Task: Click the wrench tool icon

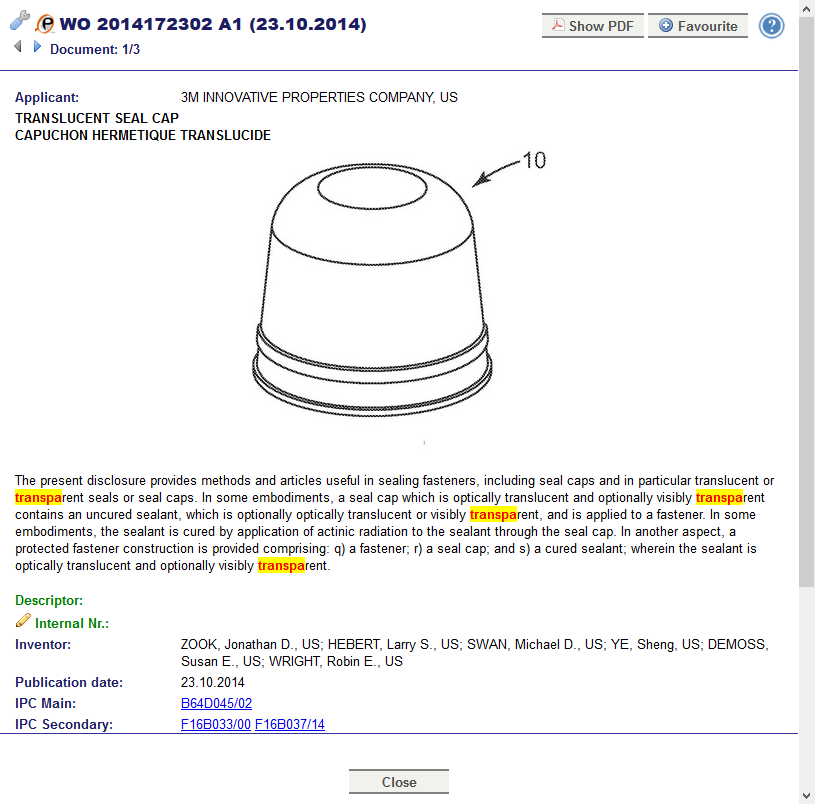Action: click(20, 21)
